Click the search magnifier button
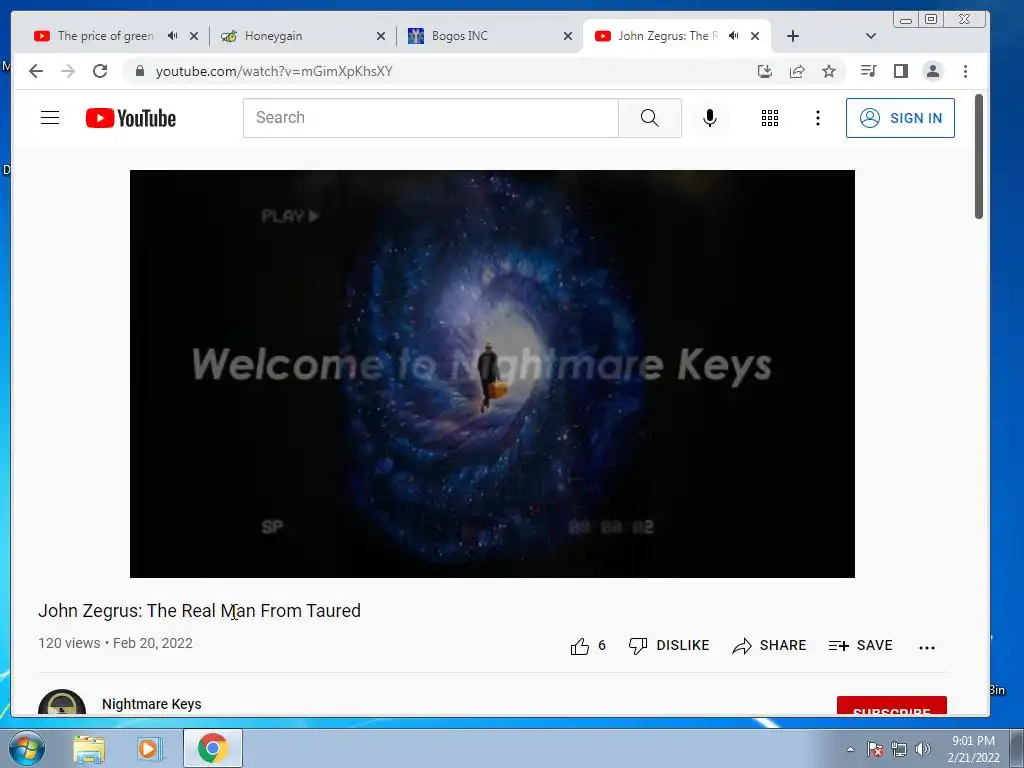 point(650,118)
